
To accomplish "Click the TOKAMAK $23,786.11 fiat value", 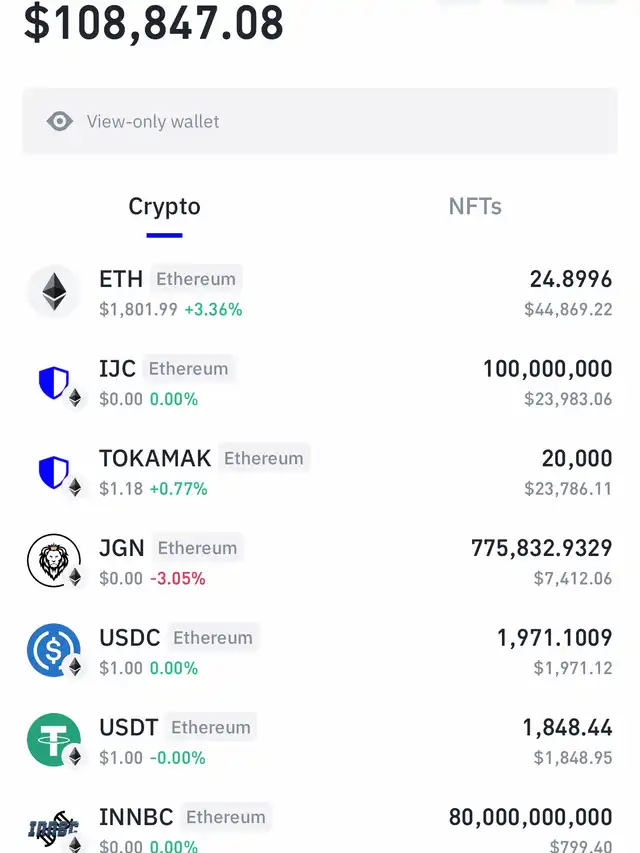I will (x=568, y=489).
